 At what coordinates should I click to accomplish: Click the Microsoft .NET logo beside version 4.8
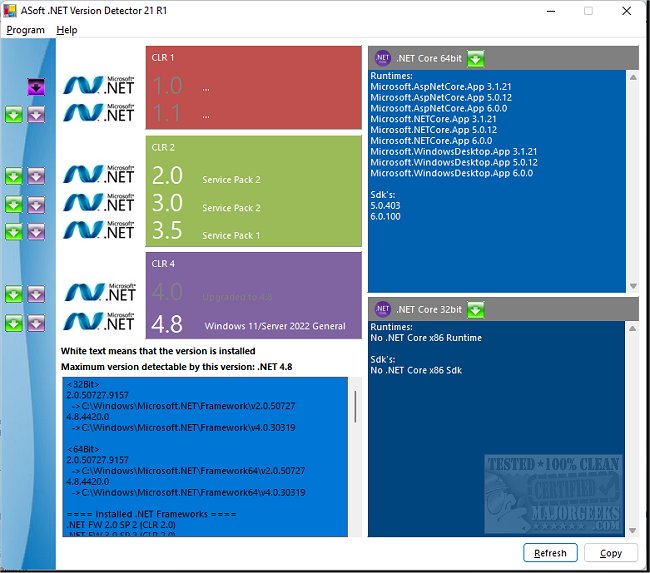click(99, 321)
